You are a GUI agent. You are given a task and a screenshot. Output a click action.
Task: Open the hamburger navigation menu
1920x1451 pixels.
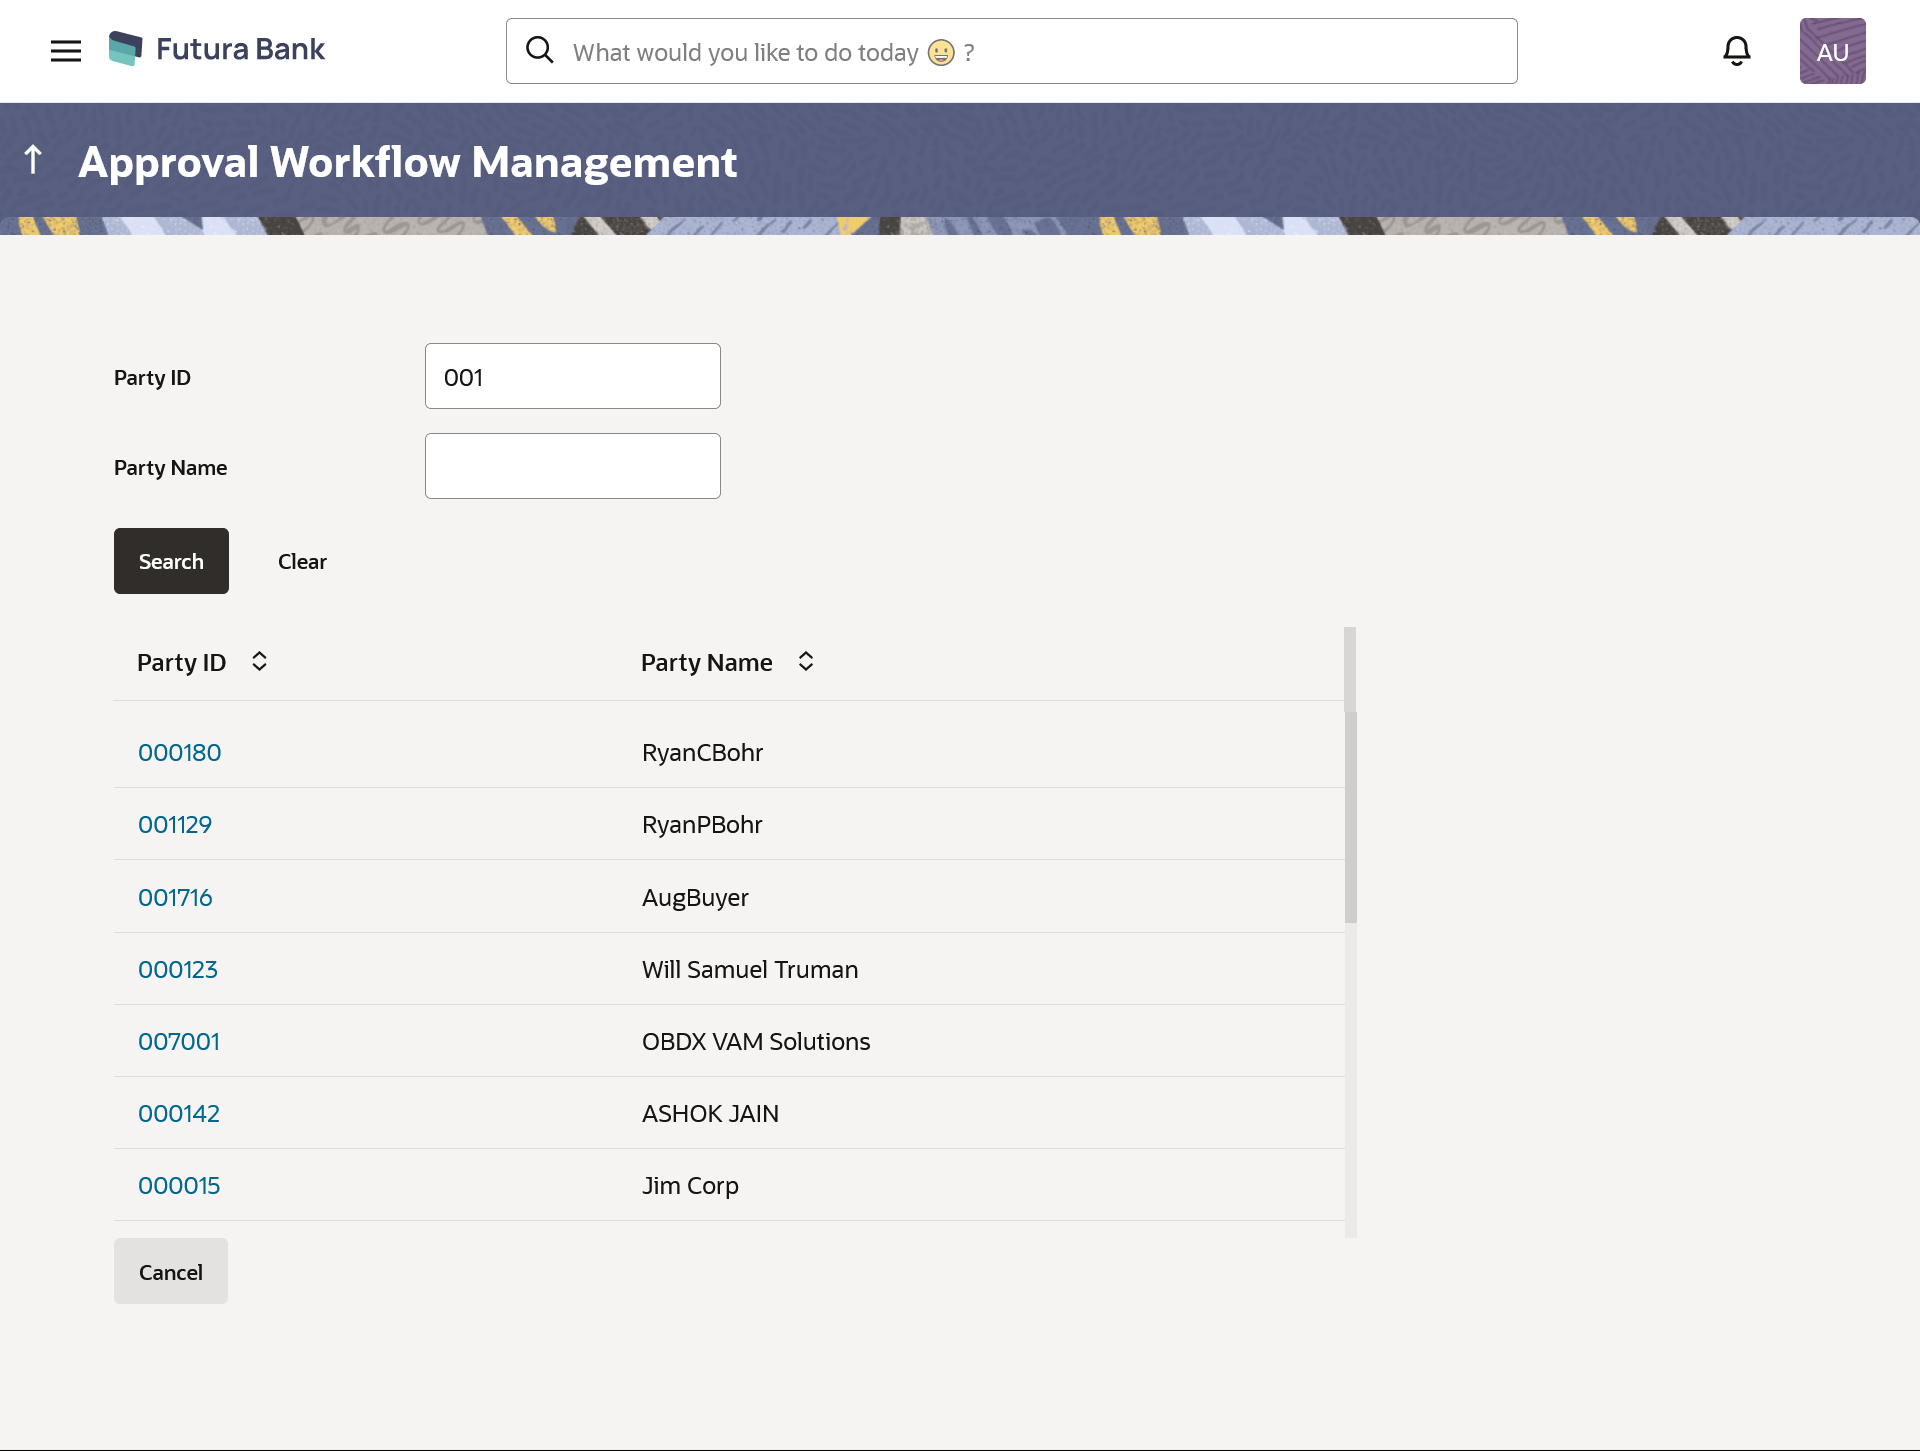66,51
